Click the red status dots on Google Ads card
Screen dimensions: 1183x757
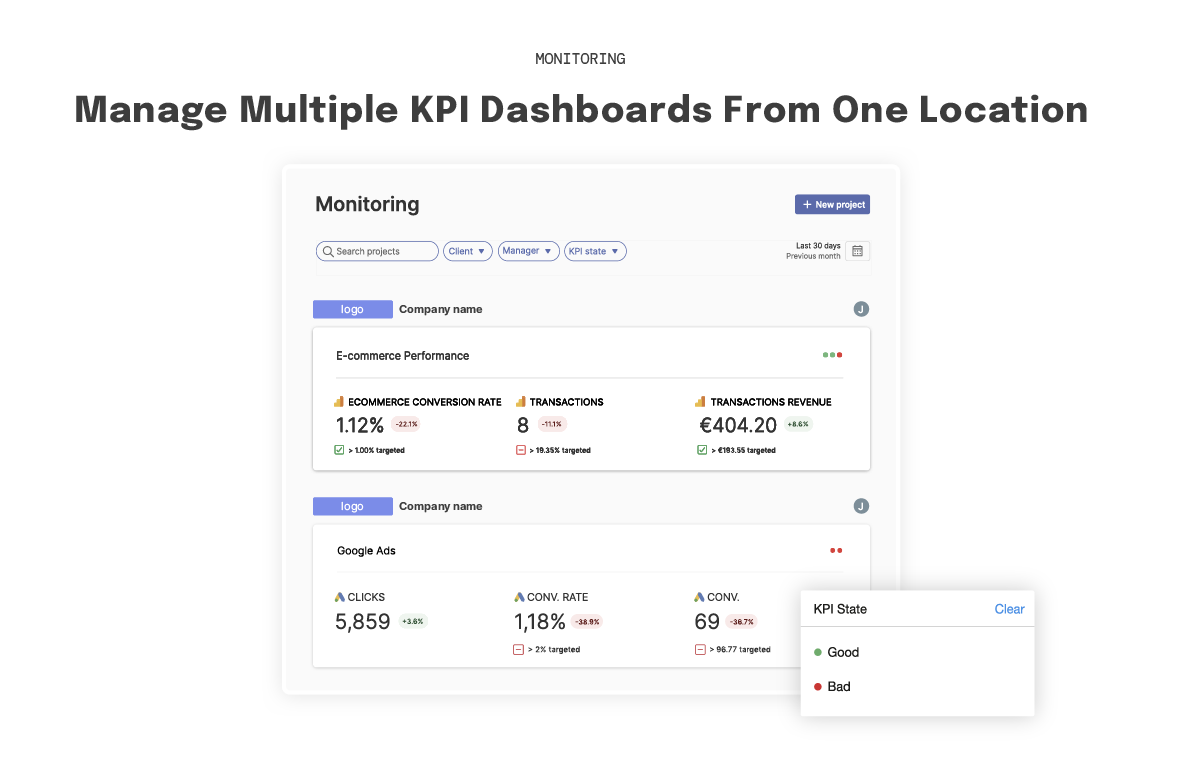(x=836, y=550)
